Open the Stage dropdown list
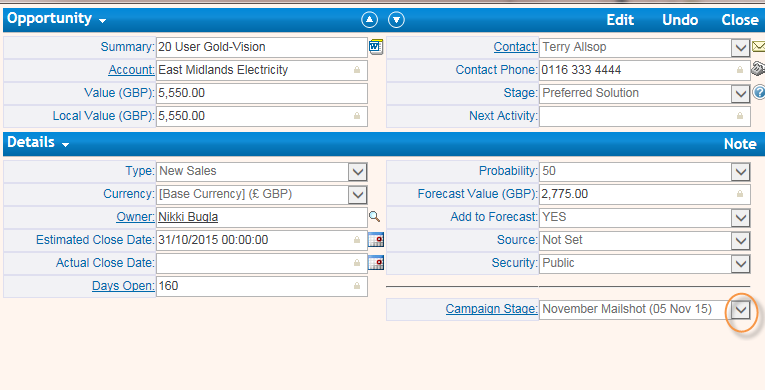This screenshot has height=390, width=765. 741,93
